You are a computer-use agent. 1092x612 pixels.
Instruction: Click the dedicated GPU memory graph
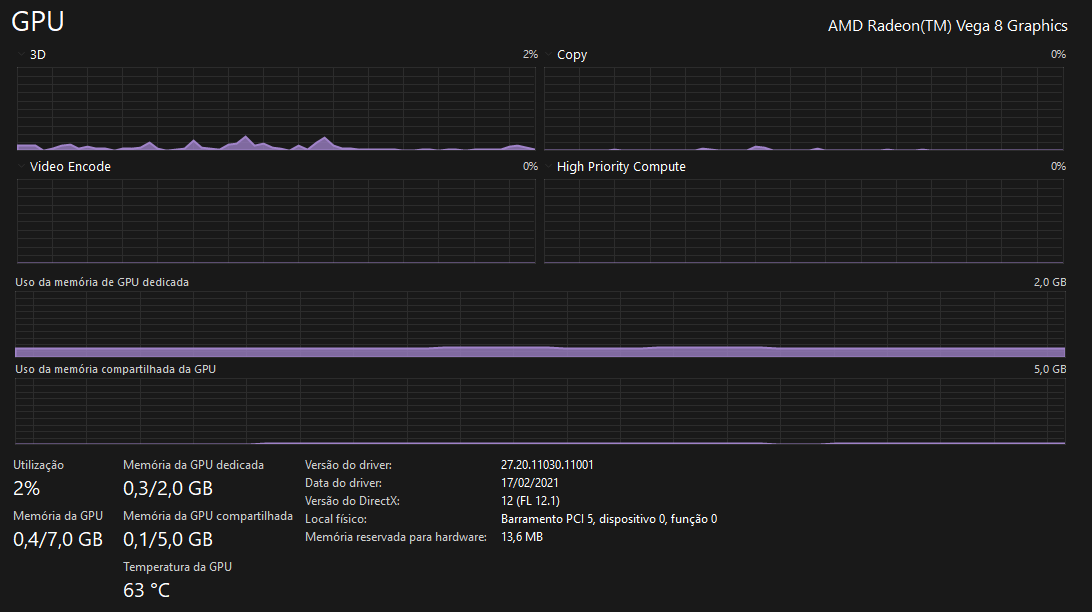tap(540, 324)
